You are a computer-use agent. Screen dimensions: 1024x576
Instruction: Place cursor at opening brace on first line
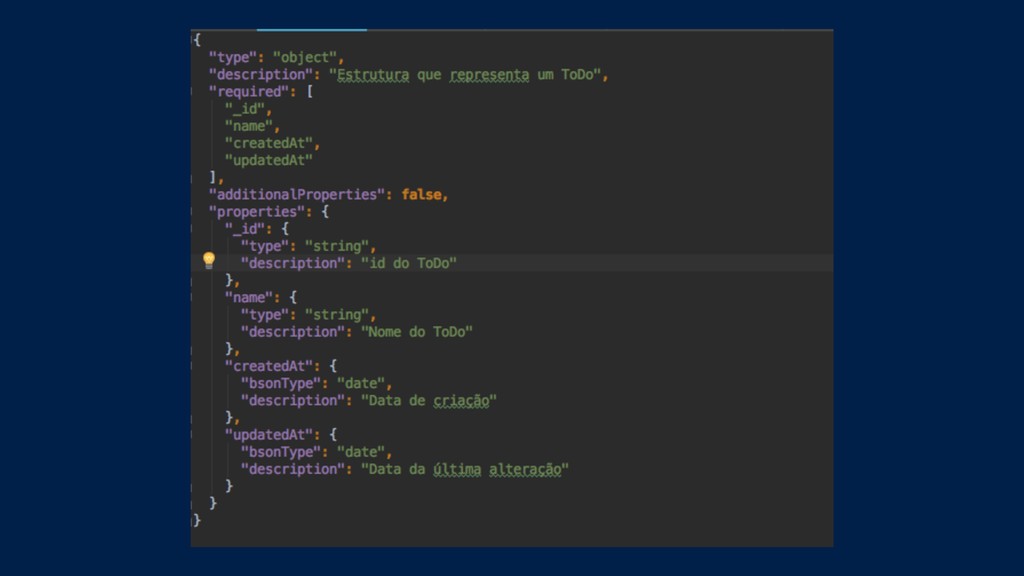coord(197,40)
